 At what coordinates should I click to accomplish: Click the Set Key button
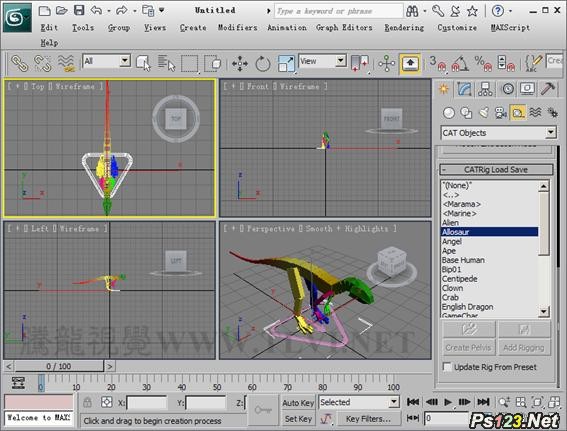tap(298, 419)
